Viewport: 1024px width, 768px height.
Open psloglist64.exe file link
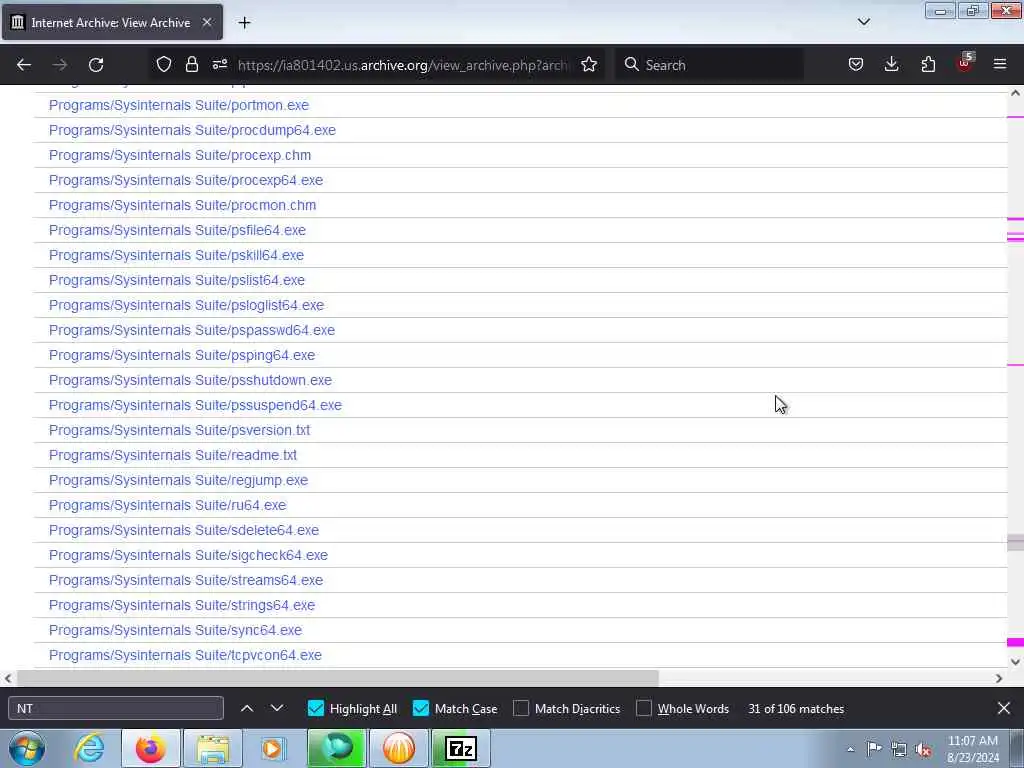click(x=187, y=305)
